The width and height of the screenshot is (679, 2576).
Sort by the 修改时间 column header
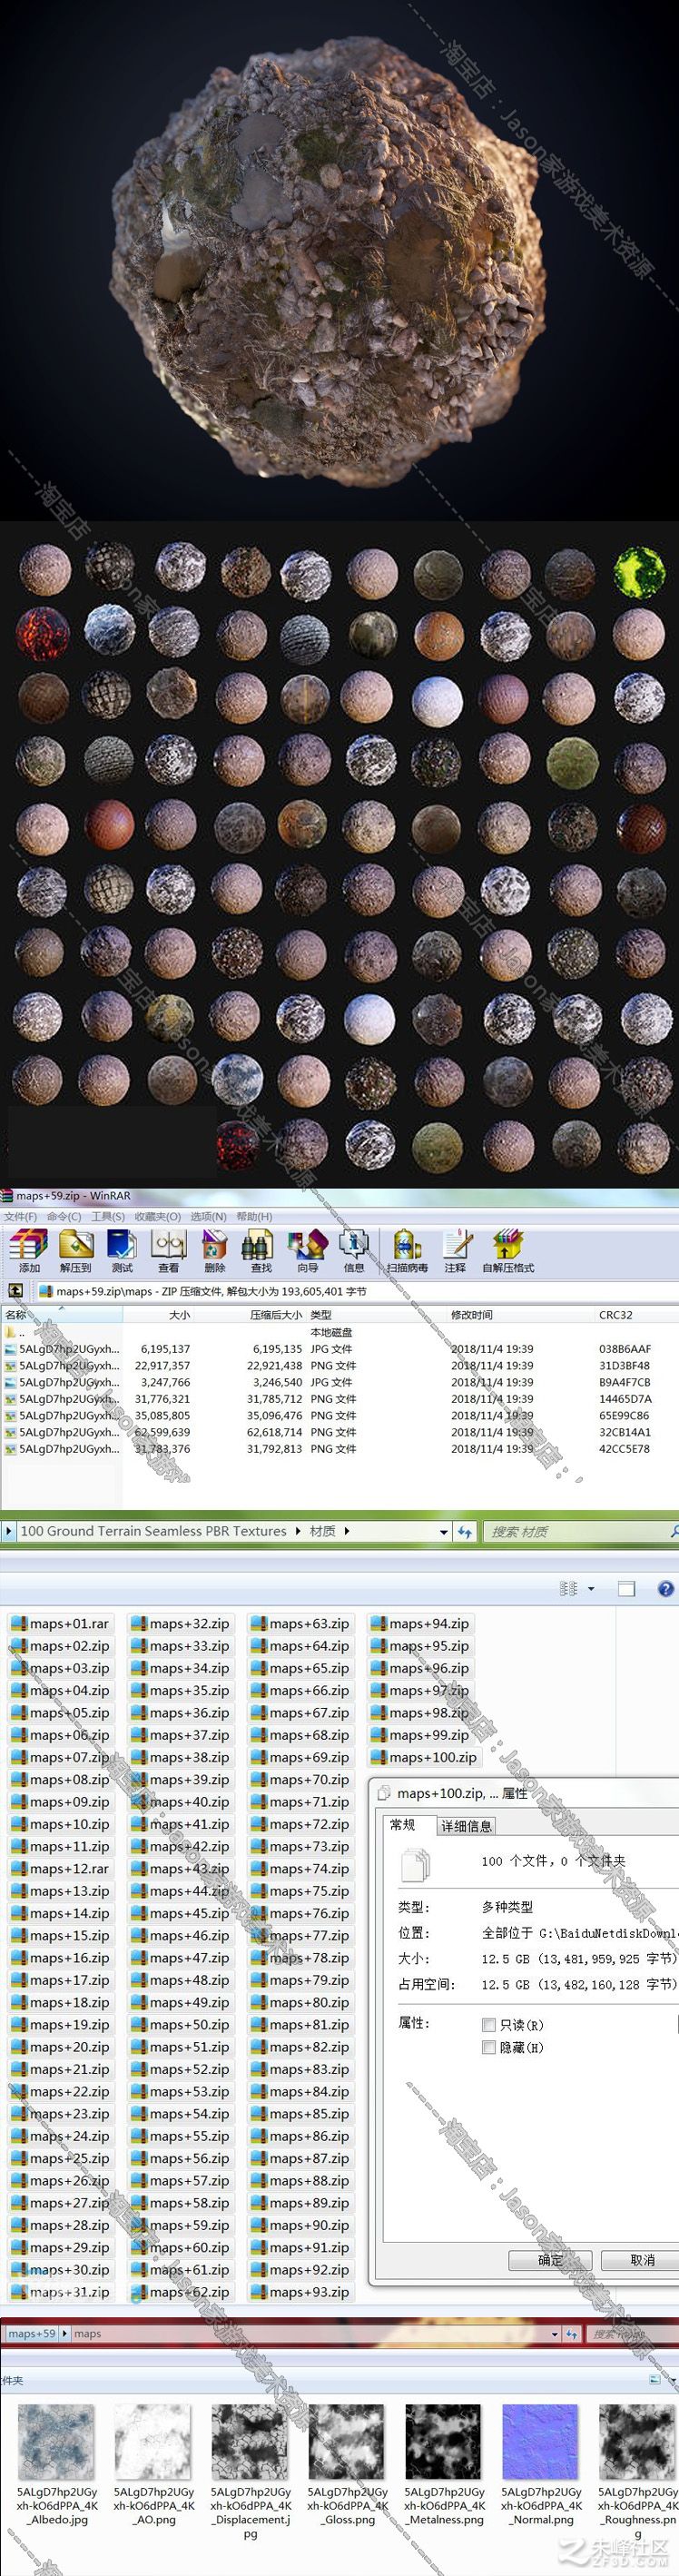[x=472, y=1315]
